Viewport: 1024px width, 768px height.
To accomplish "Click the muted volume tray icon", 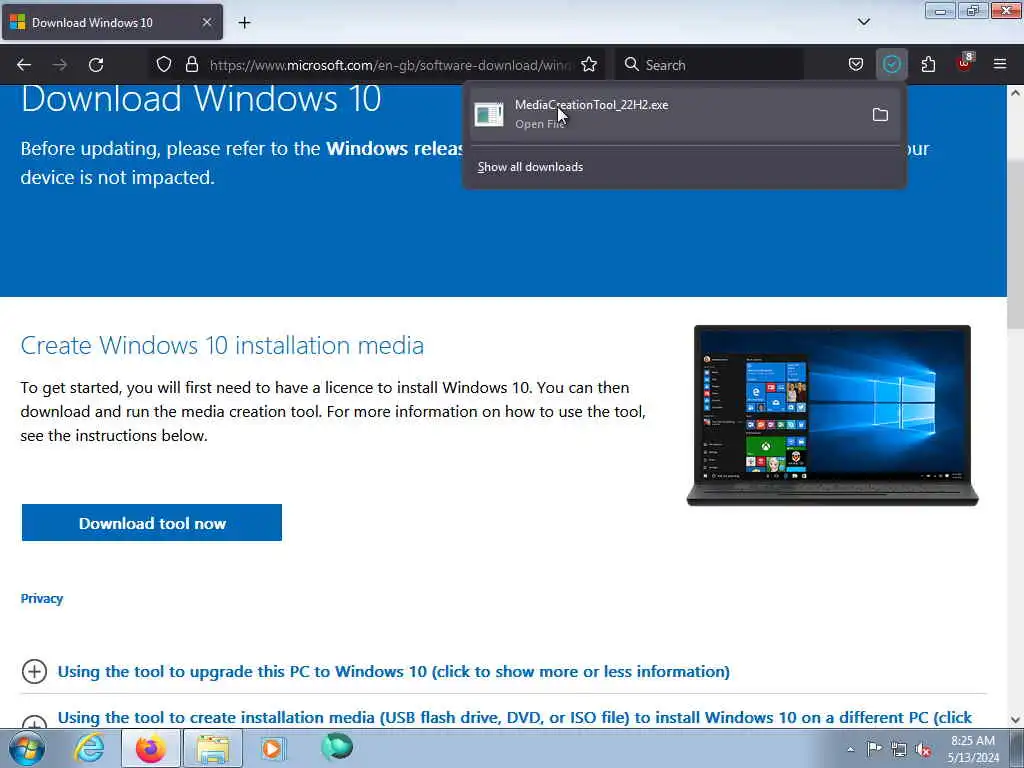I will pyautogui.click(x=923, y=749).
